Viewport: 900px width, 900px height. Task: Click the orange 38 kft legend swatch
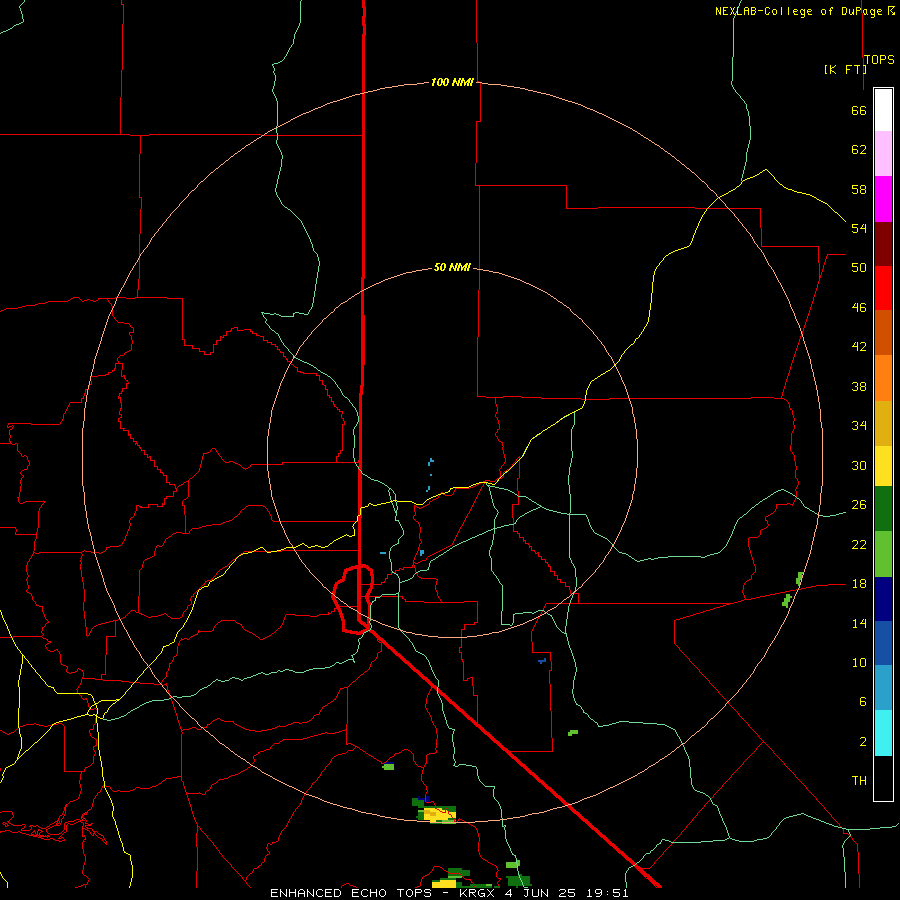tap(883, 378)
